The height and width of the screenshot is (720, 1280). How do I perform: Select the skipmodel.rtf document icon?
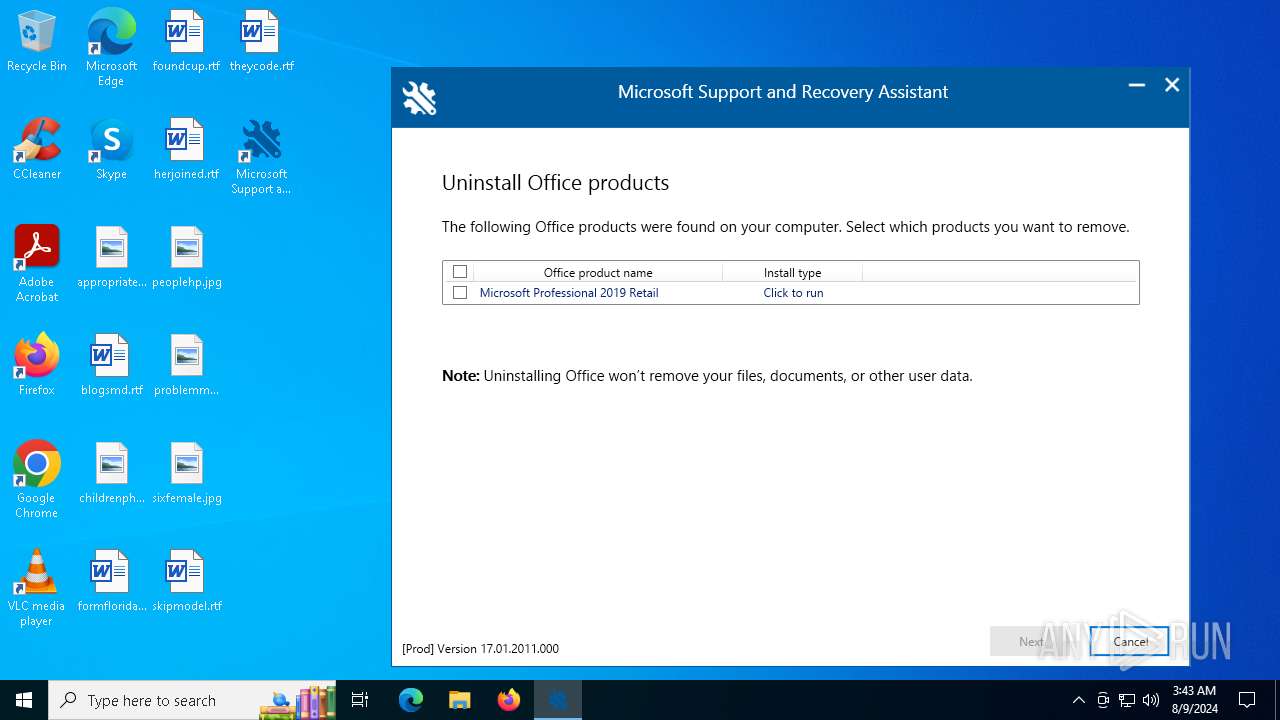tap(186, 581)
